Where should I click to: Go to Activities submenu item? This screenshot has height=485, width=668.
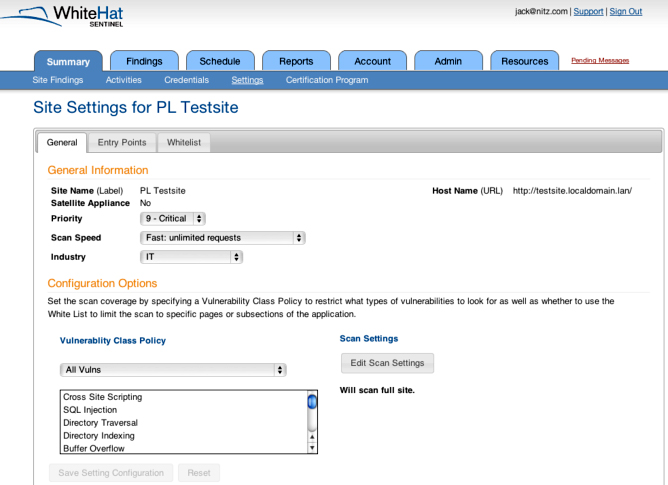(124, 80)
